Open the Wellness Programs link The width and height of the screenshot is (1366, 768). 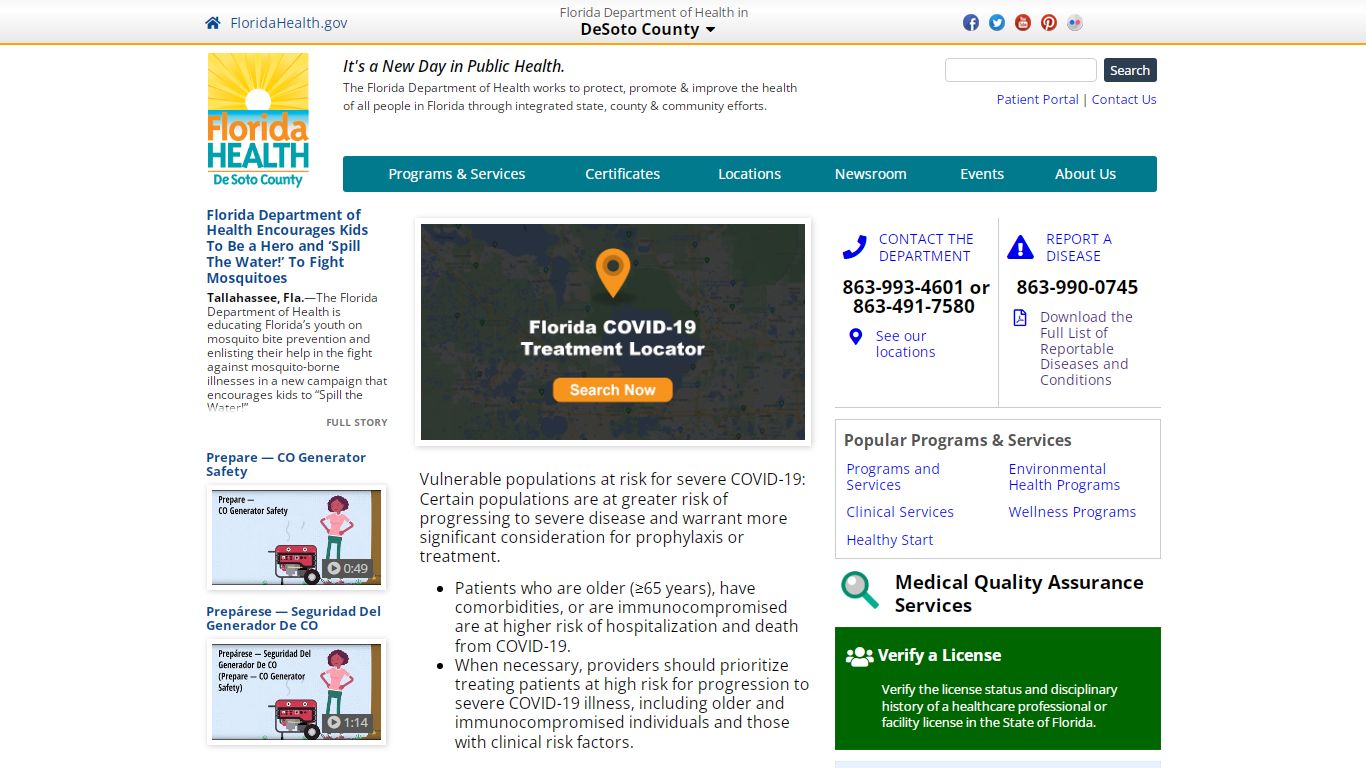point(1072,512)
